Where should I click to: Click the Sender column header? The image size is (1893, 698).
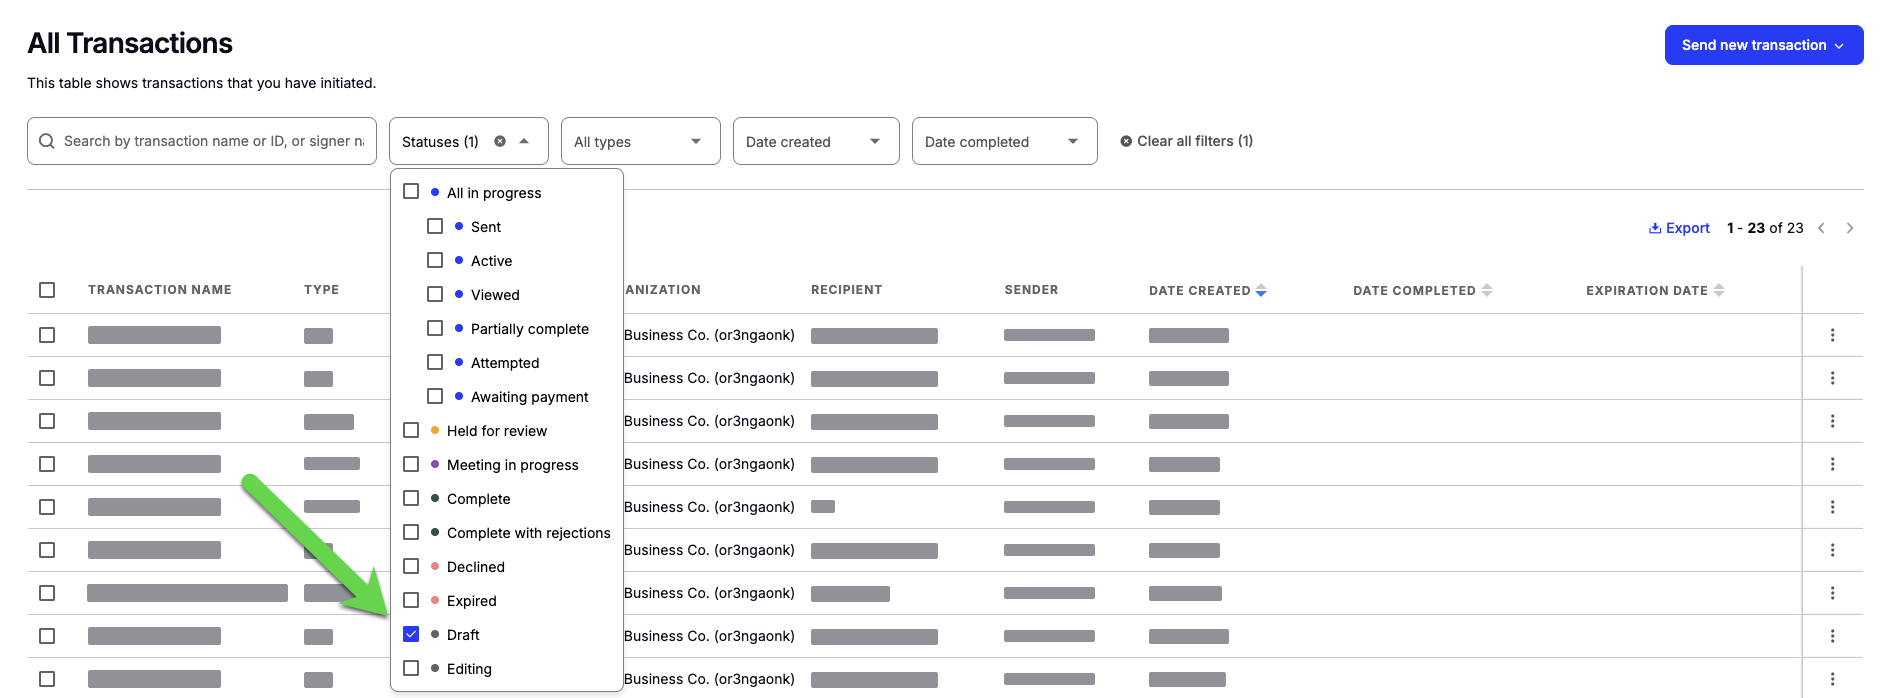point(1031,290)
